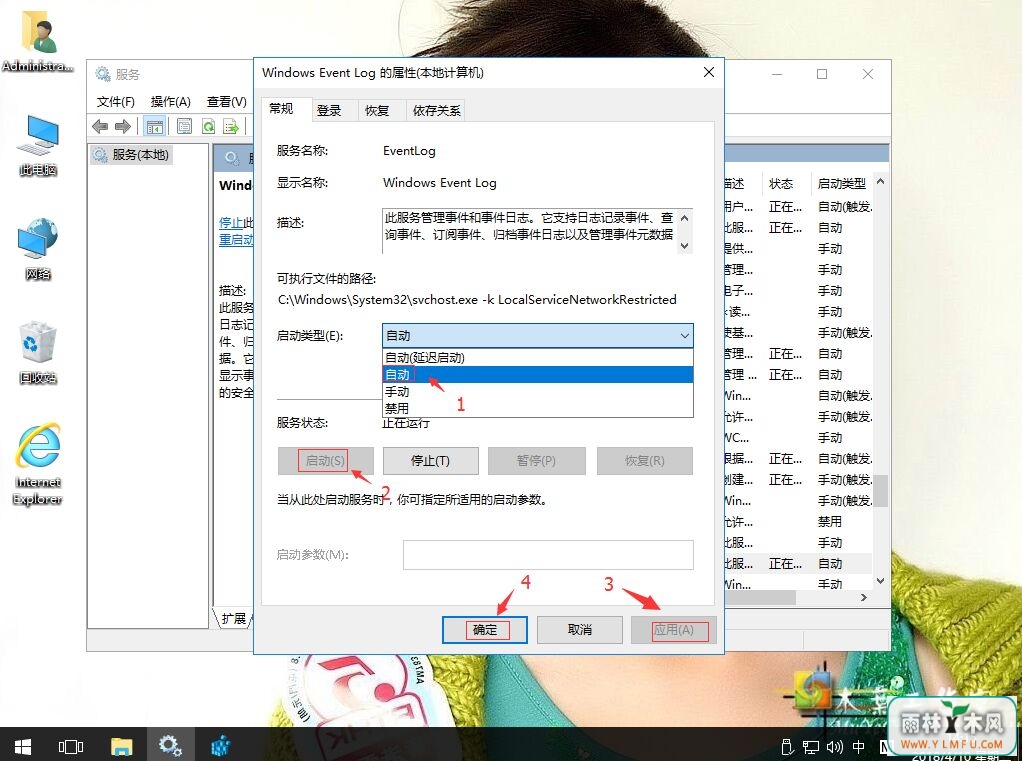
Task: Open the 查看(V) menu in Services
Action: pos(226,102)
